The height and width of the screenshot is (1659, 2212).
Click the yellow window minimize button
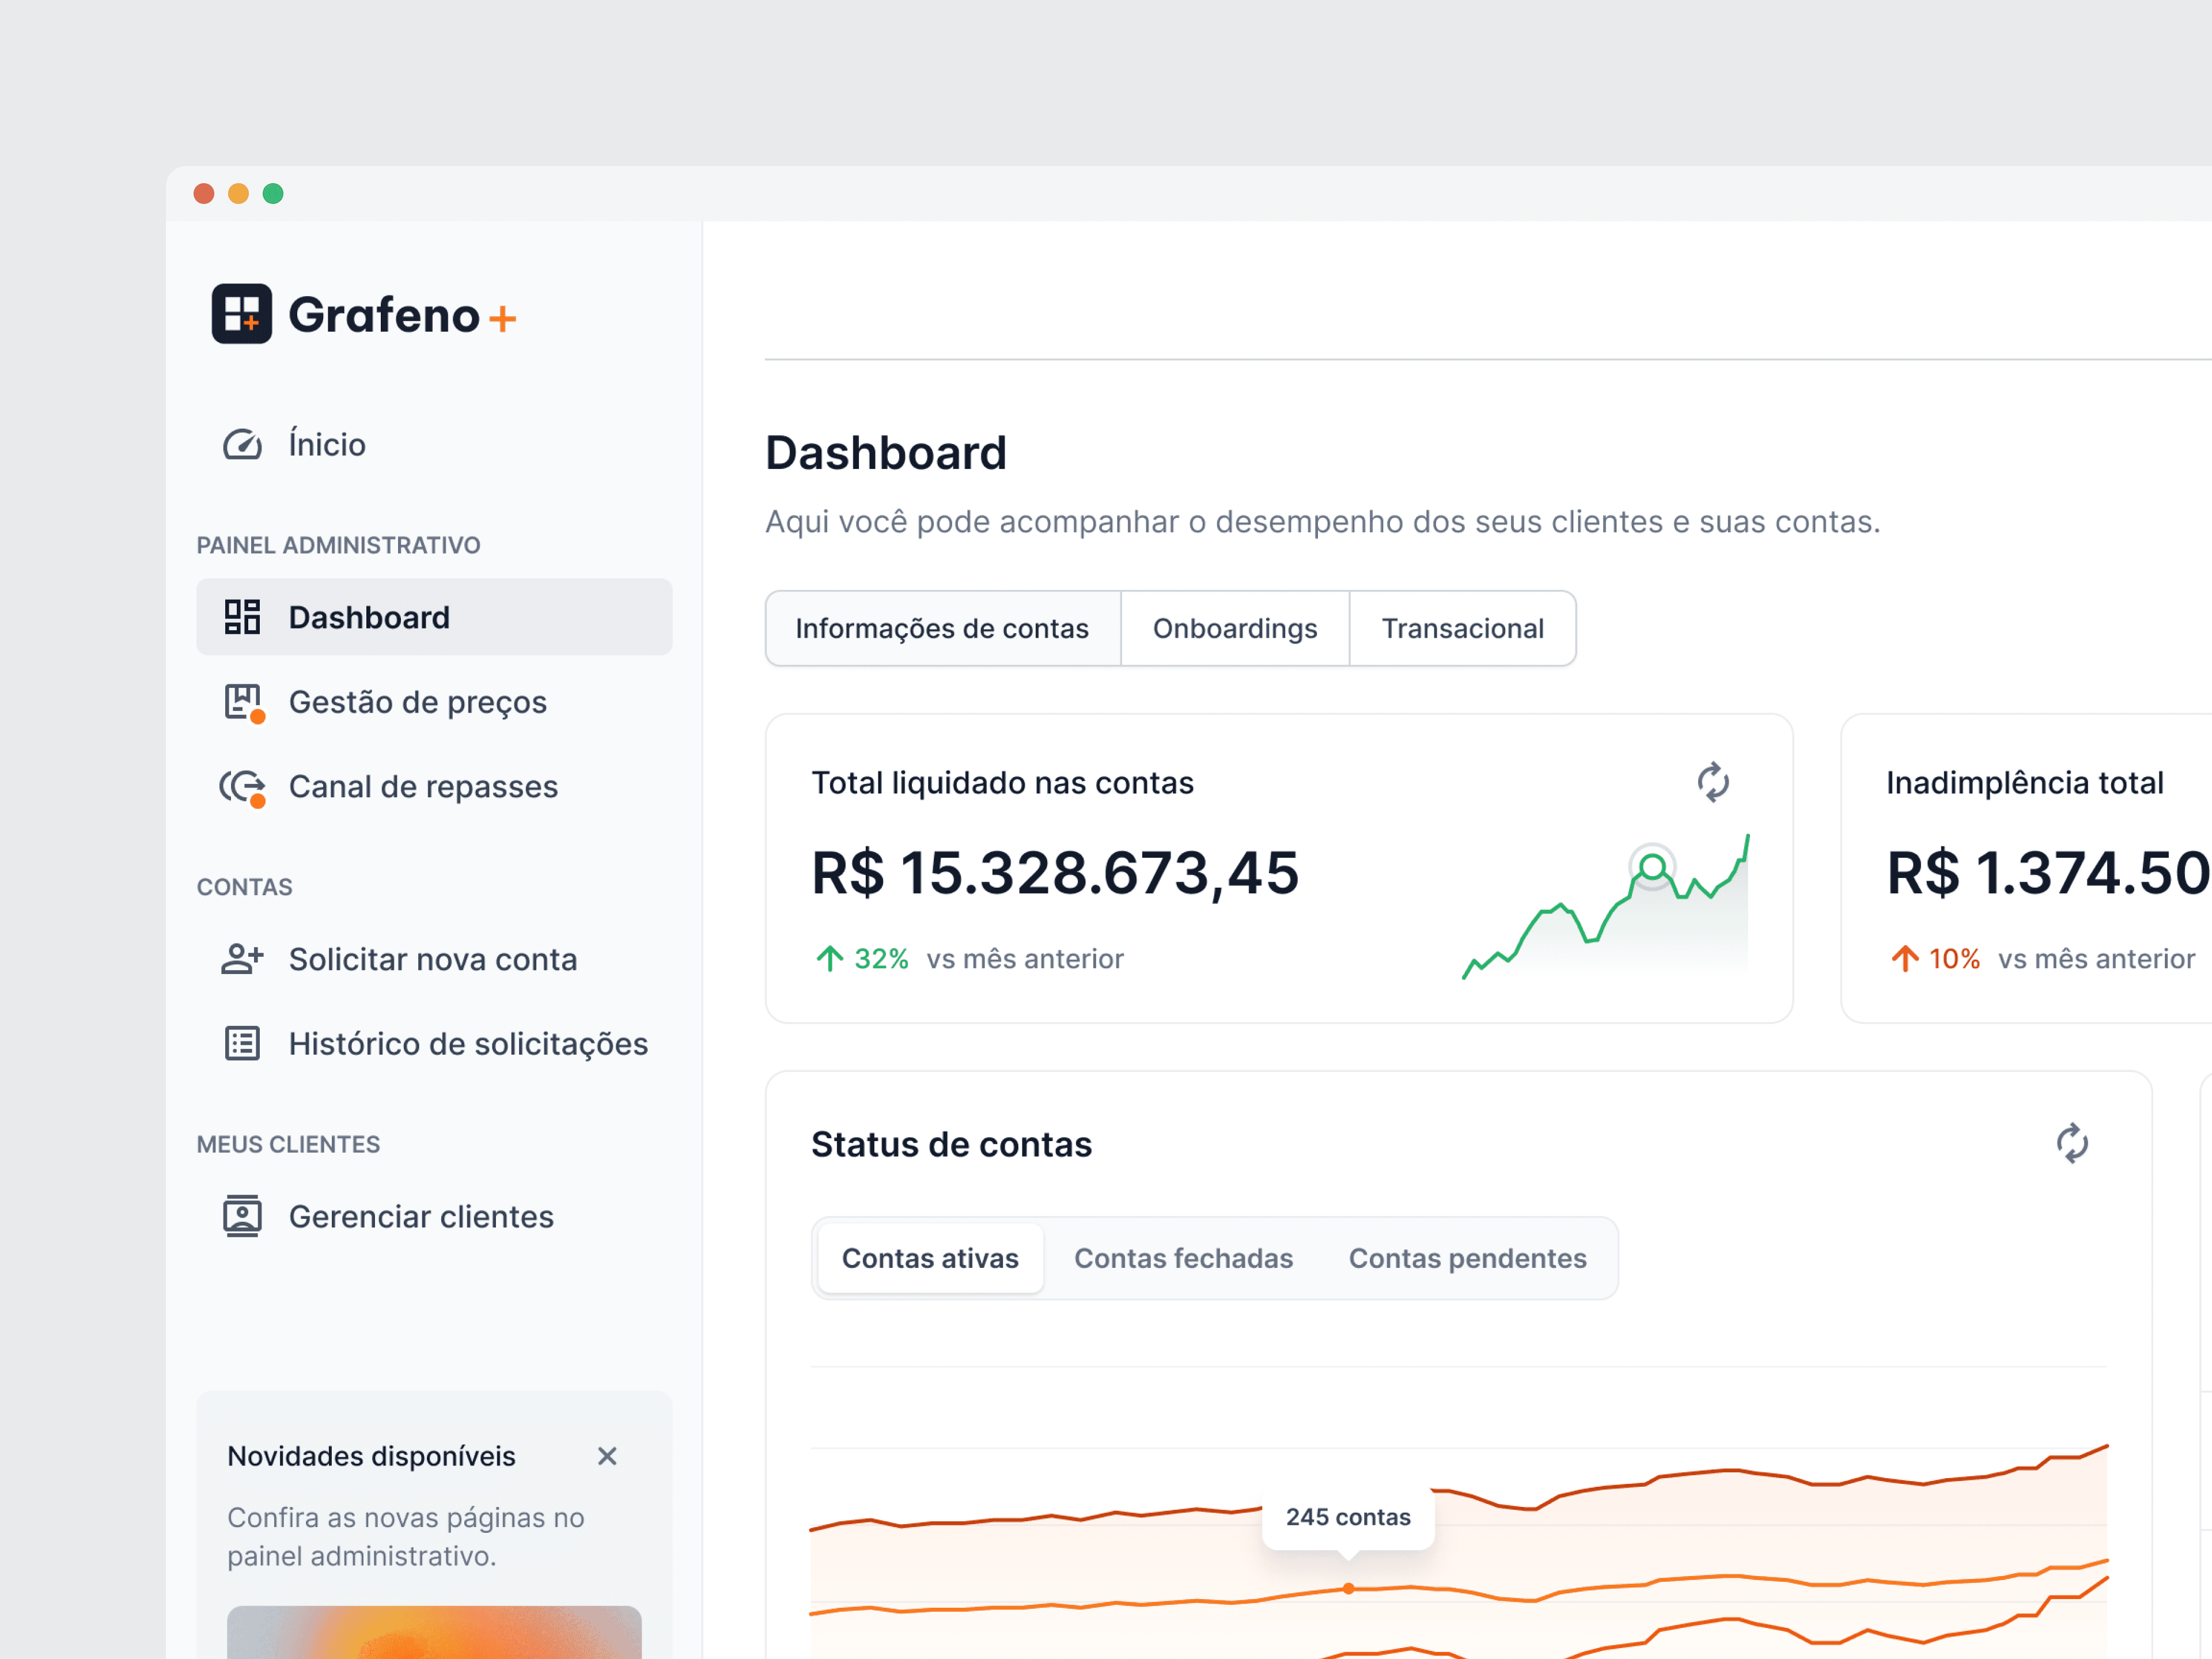[x=238, y=193]
